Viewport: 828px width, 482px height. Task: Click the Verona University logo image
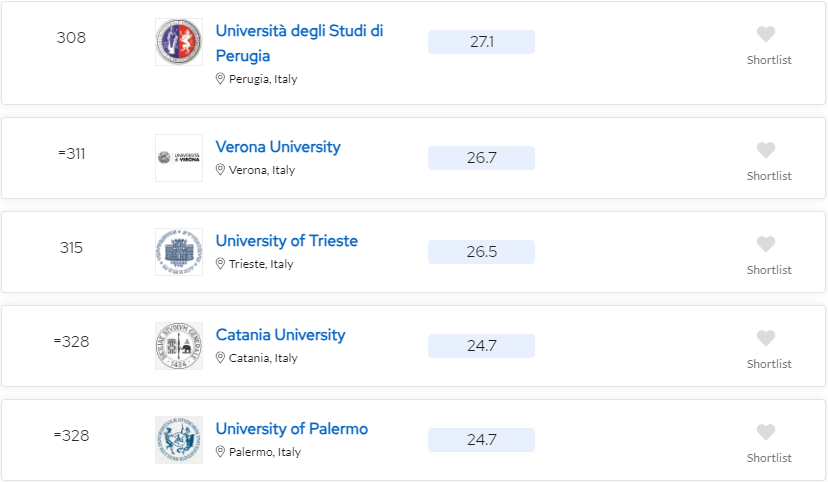179,158
